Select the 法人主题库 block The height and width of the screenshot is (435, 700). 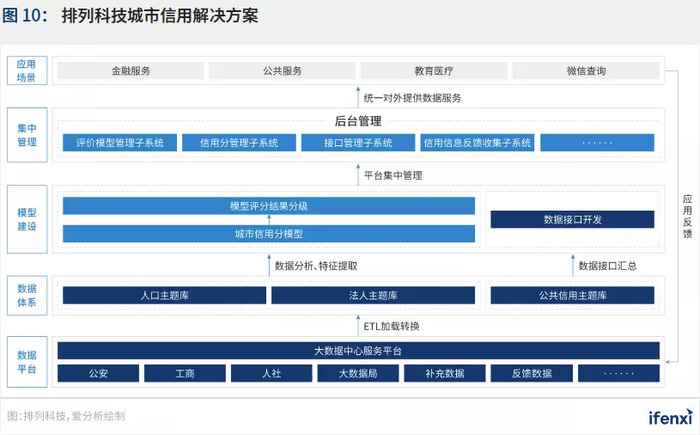(373, 295)
